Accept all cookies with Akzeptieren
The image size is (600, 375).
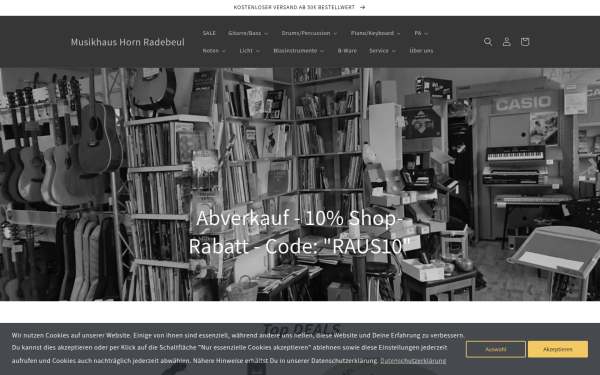point(558,349)
